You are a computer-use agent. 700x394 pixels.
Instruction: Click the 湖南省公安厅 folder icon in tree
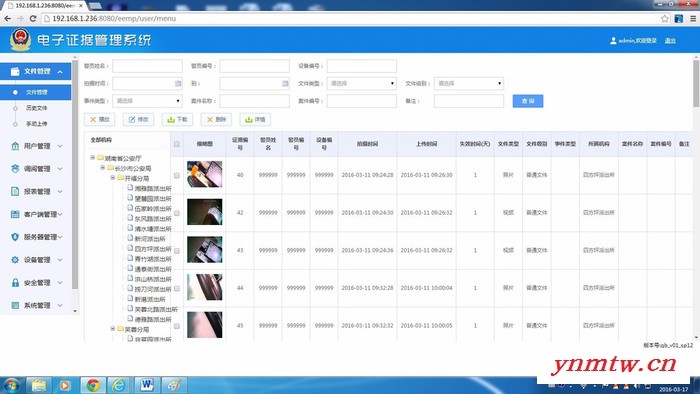click(x=100, y=158)
